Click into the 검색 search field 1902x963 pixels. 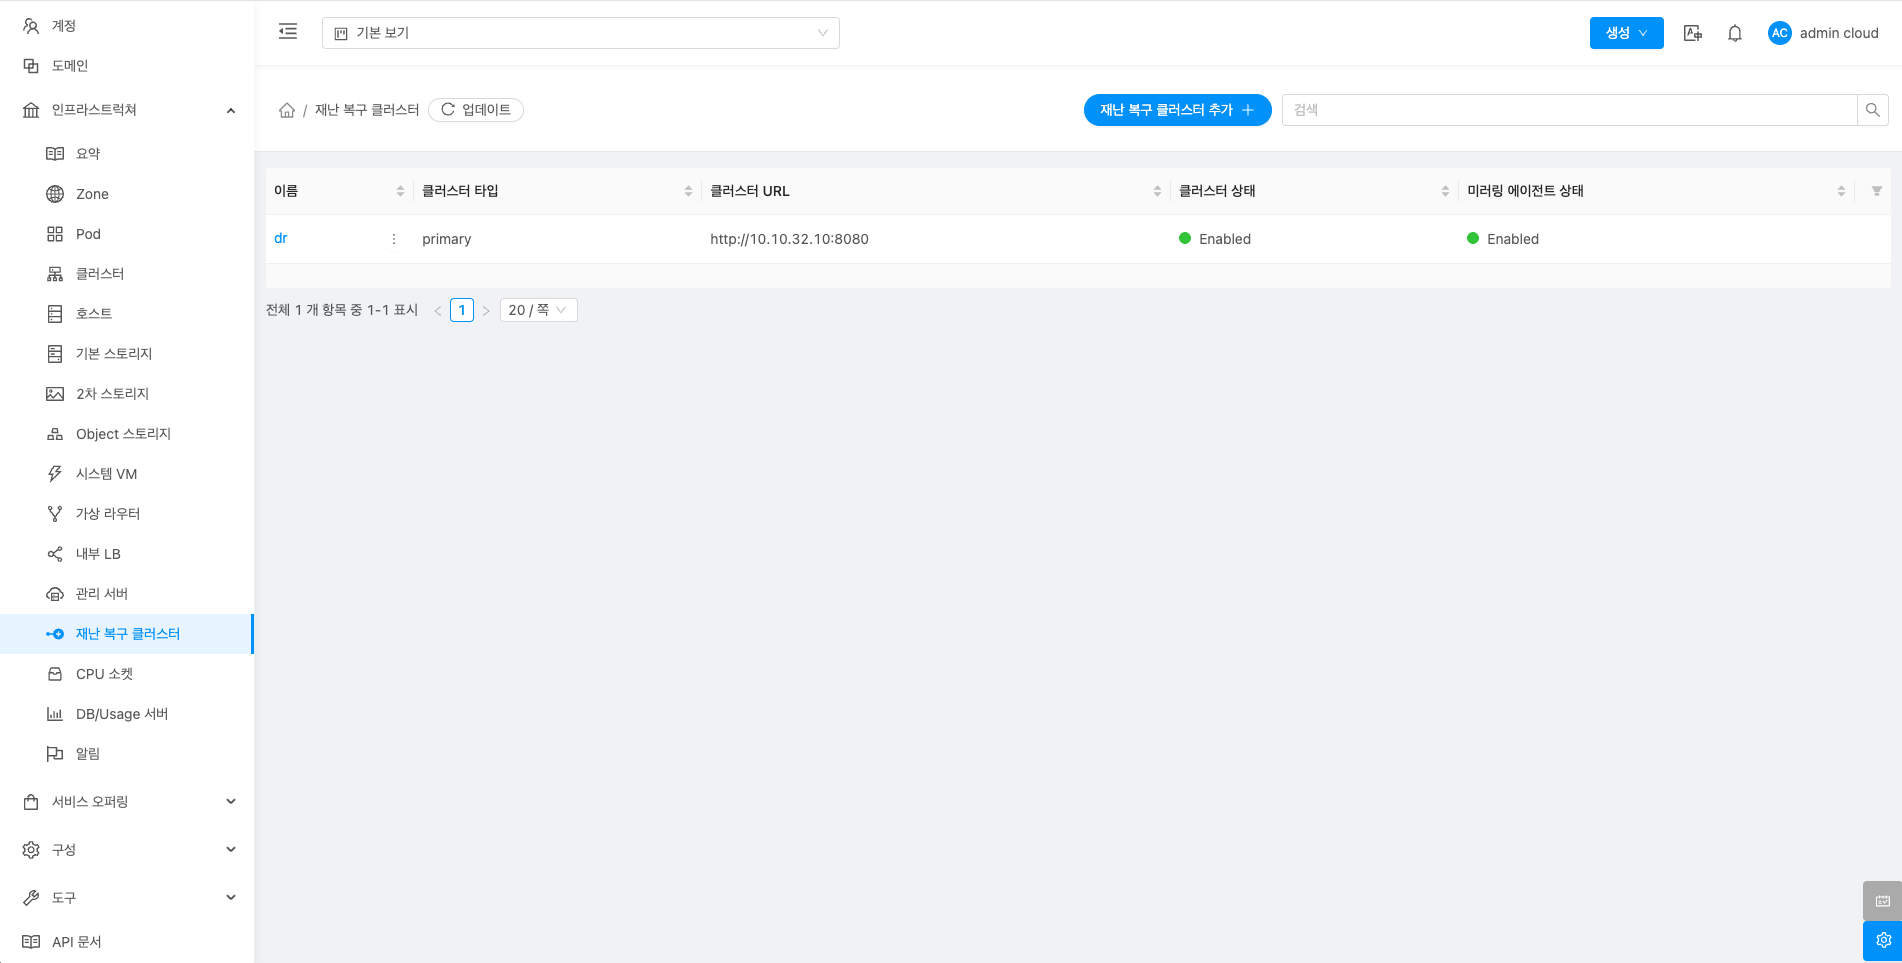point(1568,110)
